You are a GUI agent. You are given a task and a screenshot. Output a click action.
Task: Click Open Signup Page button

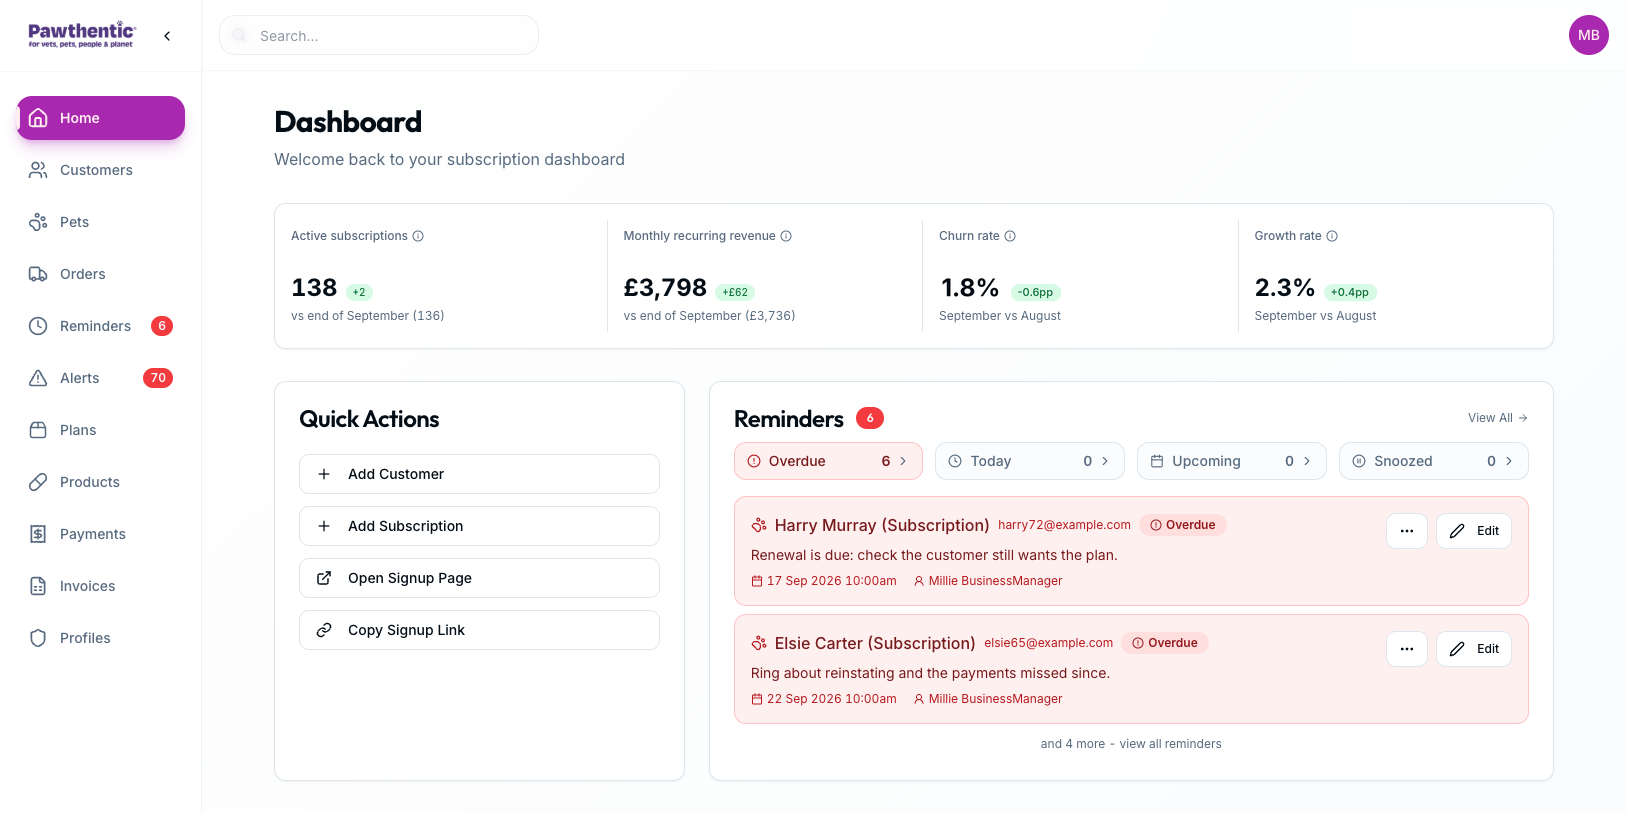479,578
